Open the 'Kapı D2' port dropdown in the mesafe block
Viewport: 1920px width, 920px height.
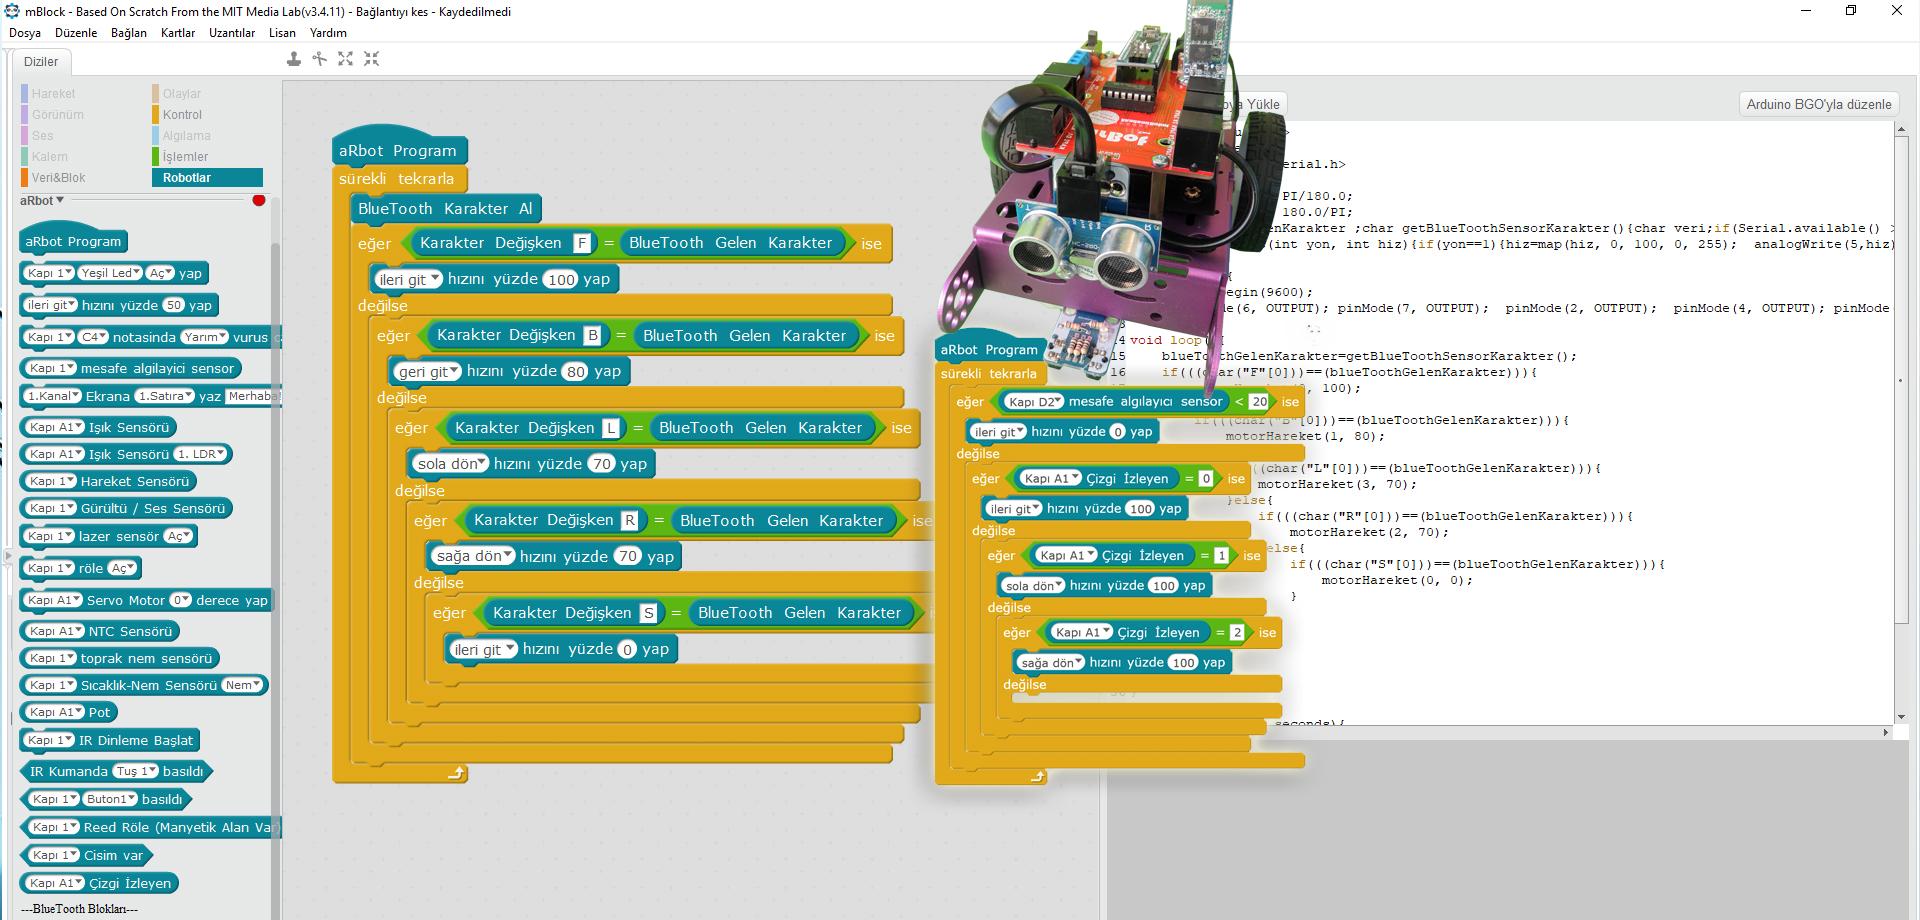(1035, 402)
